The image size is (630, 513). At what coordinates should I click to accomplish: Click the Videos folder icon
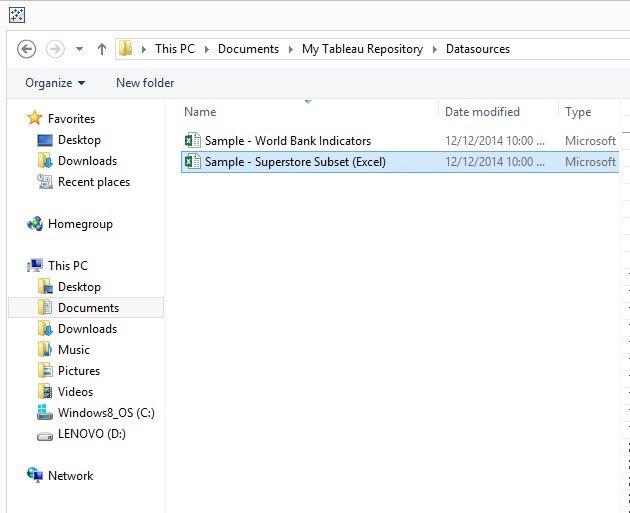[45, 391]
